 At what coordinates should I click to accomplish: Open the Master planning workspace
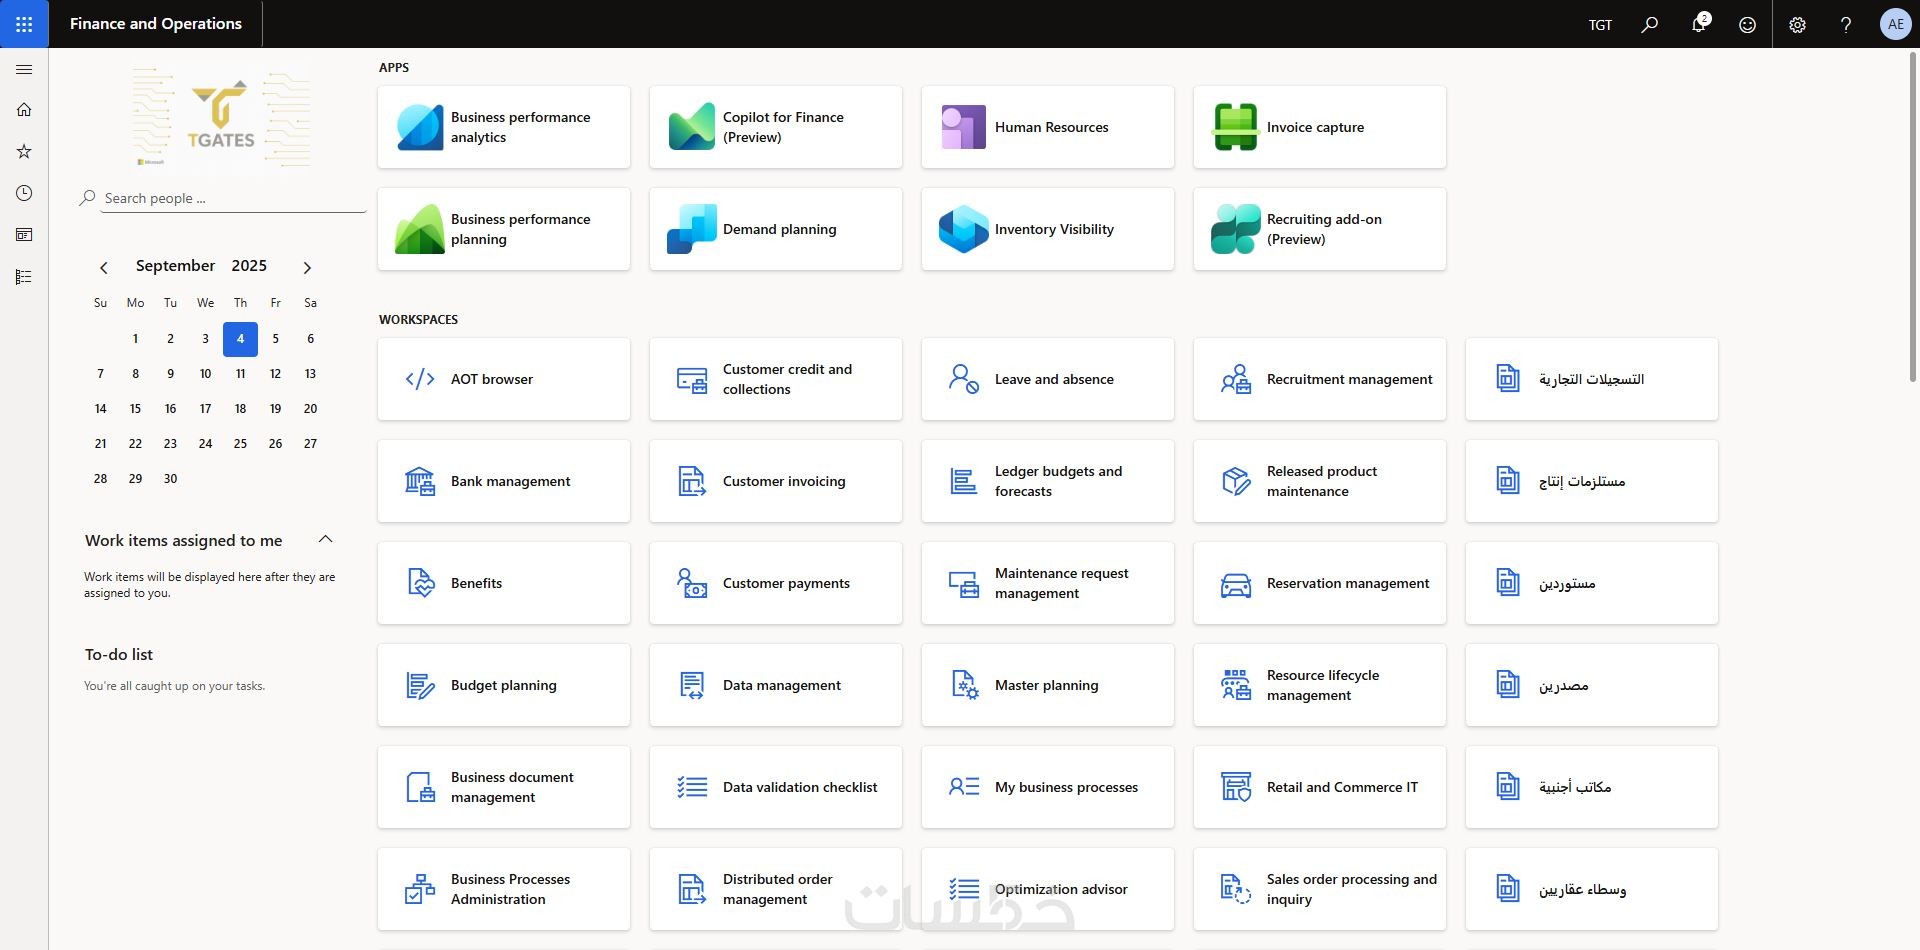pos(1048,685)
